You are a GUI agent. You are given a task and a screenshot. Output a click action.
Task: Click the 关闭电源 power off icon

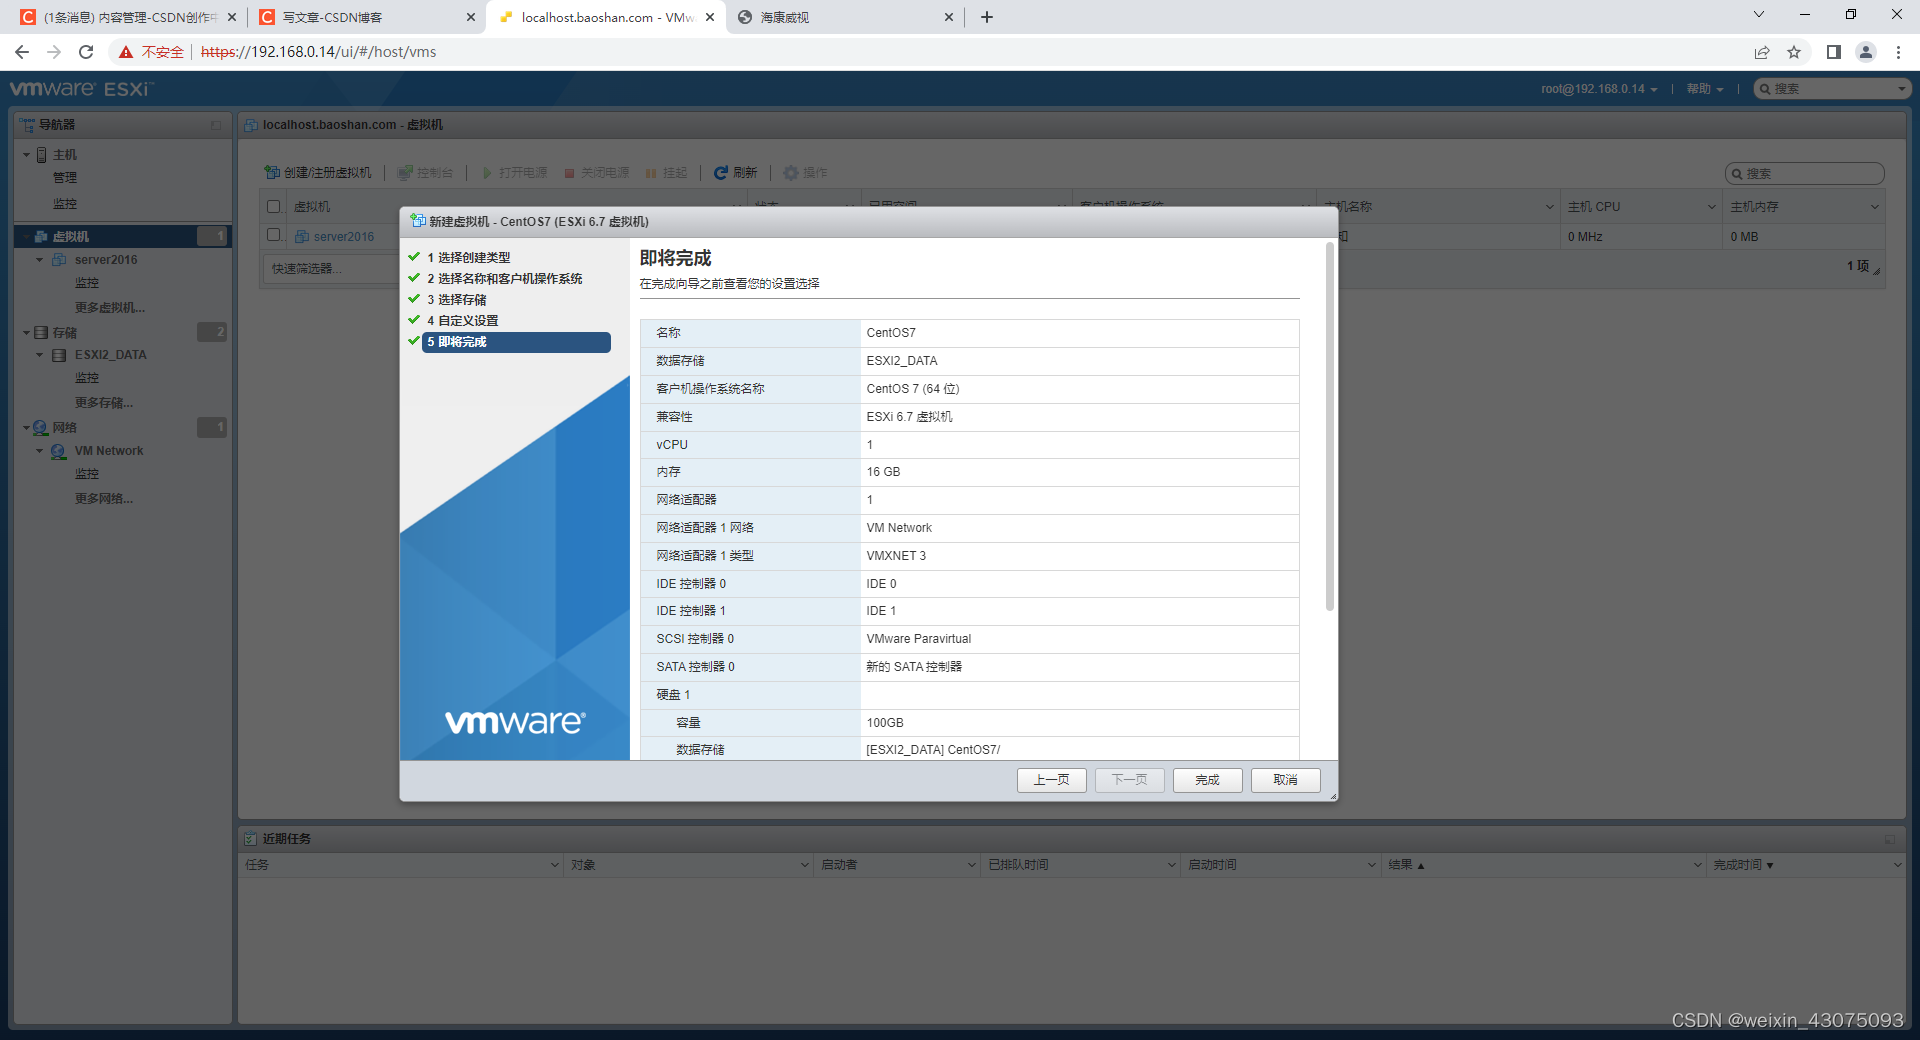click(569, 173)
